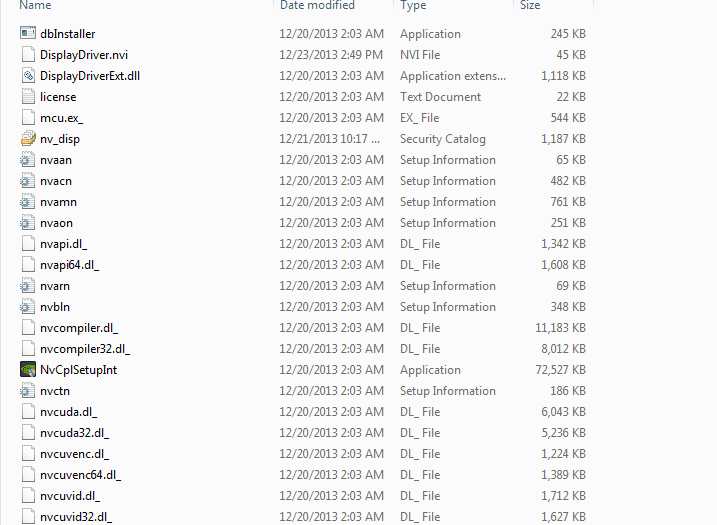Click the dbInstaller application icon

pos(28,34)
